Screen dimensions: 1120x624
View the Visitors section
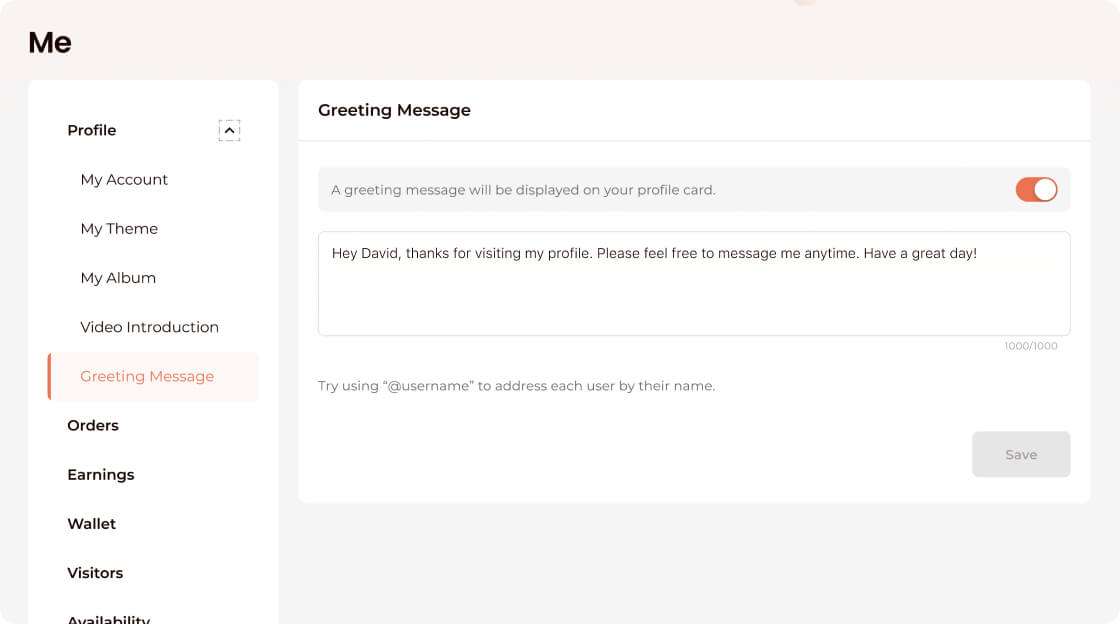tap(95, 573)
